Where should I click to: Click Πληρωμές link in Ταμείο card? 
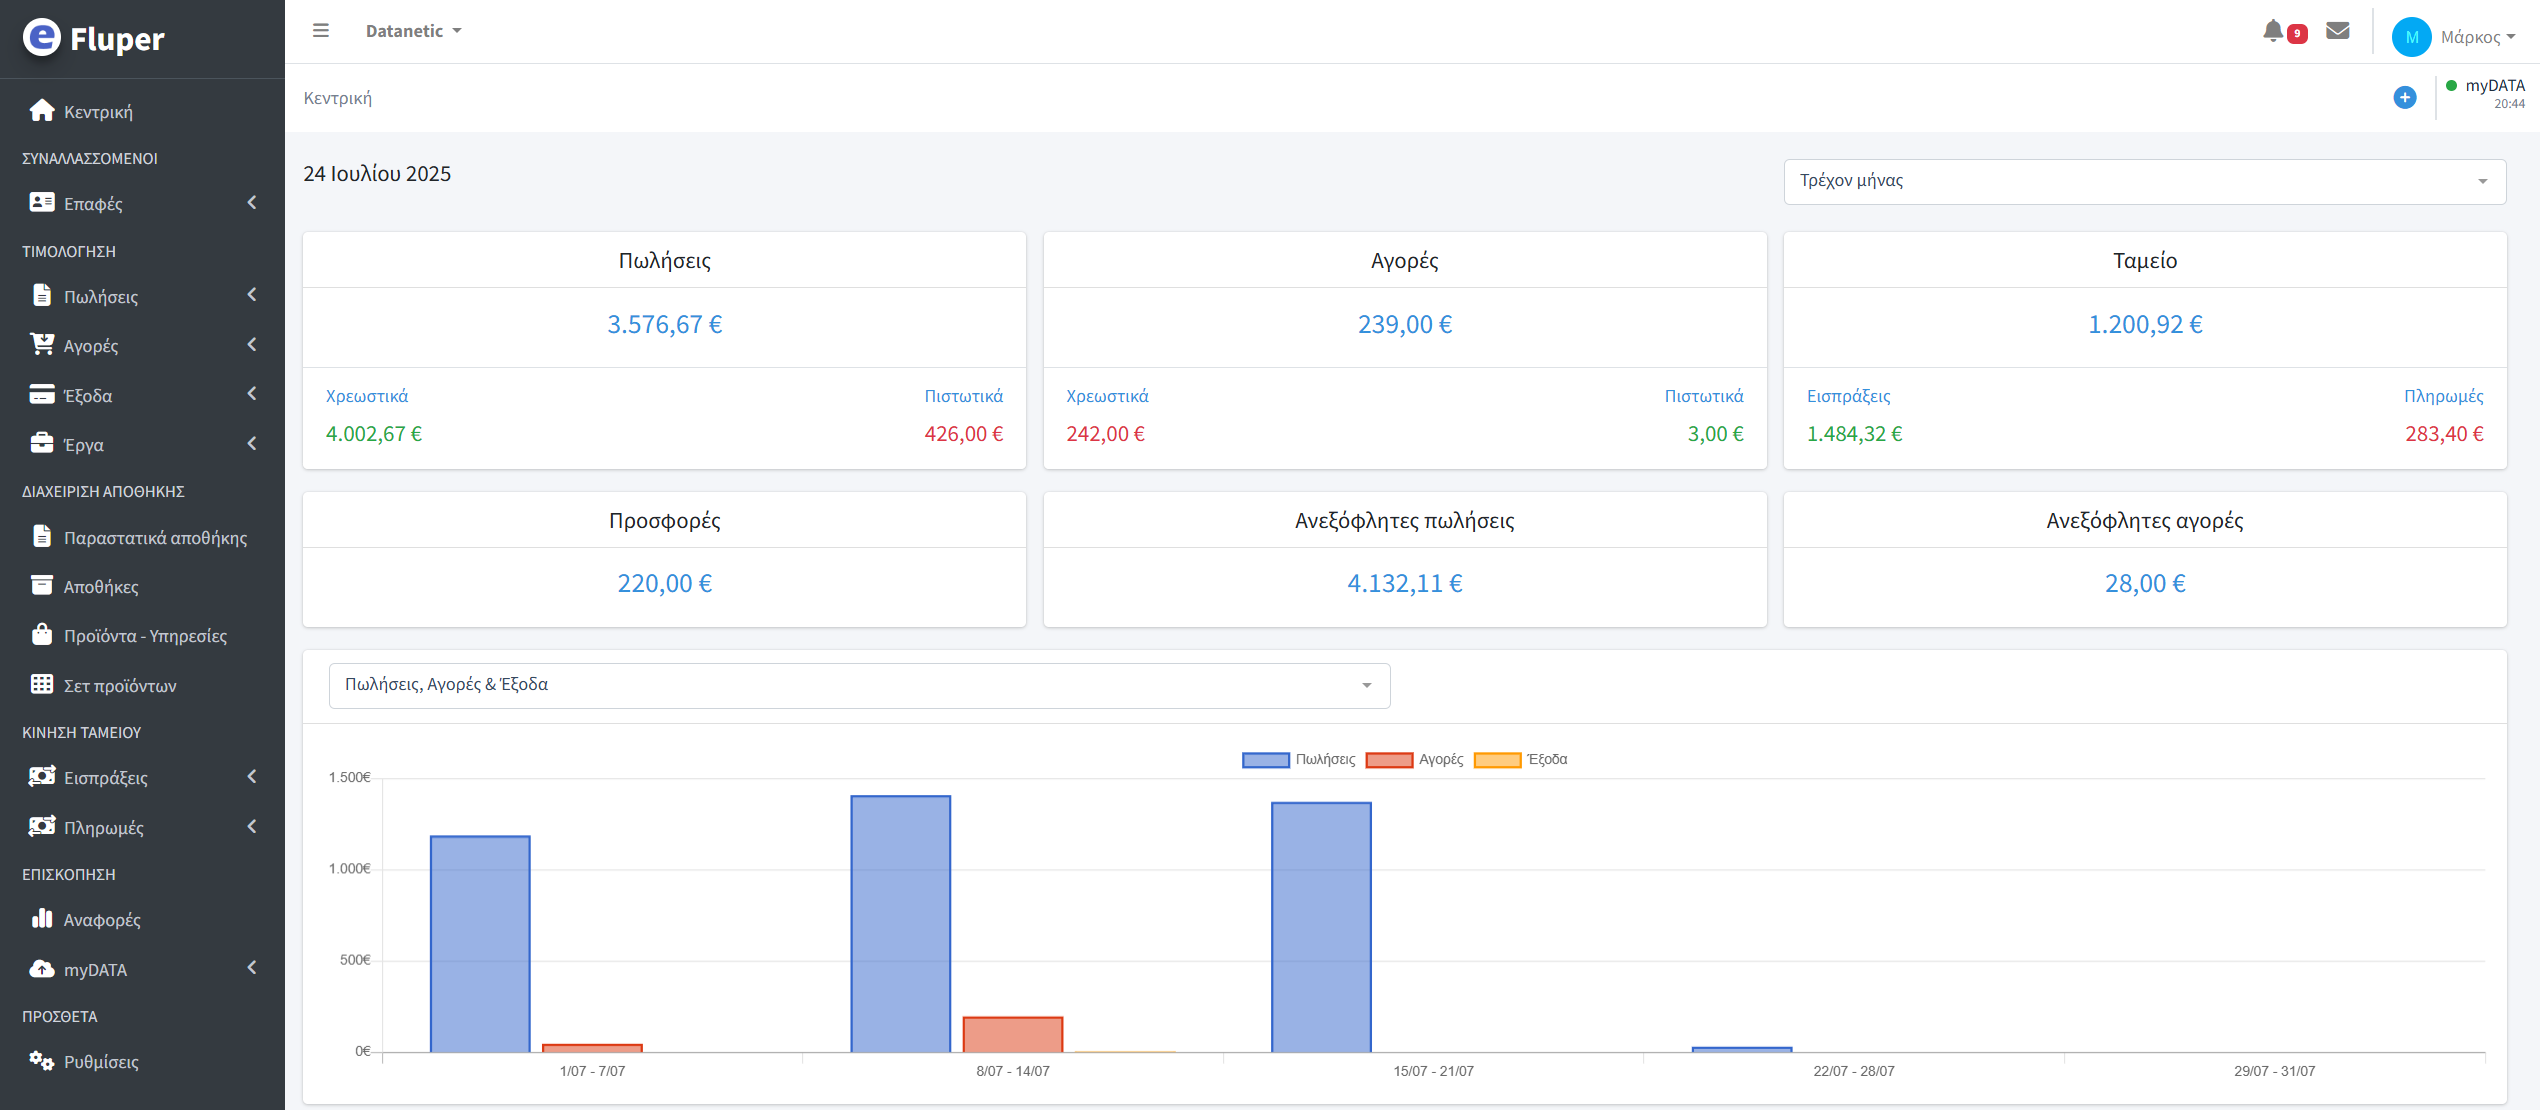2443,396
